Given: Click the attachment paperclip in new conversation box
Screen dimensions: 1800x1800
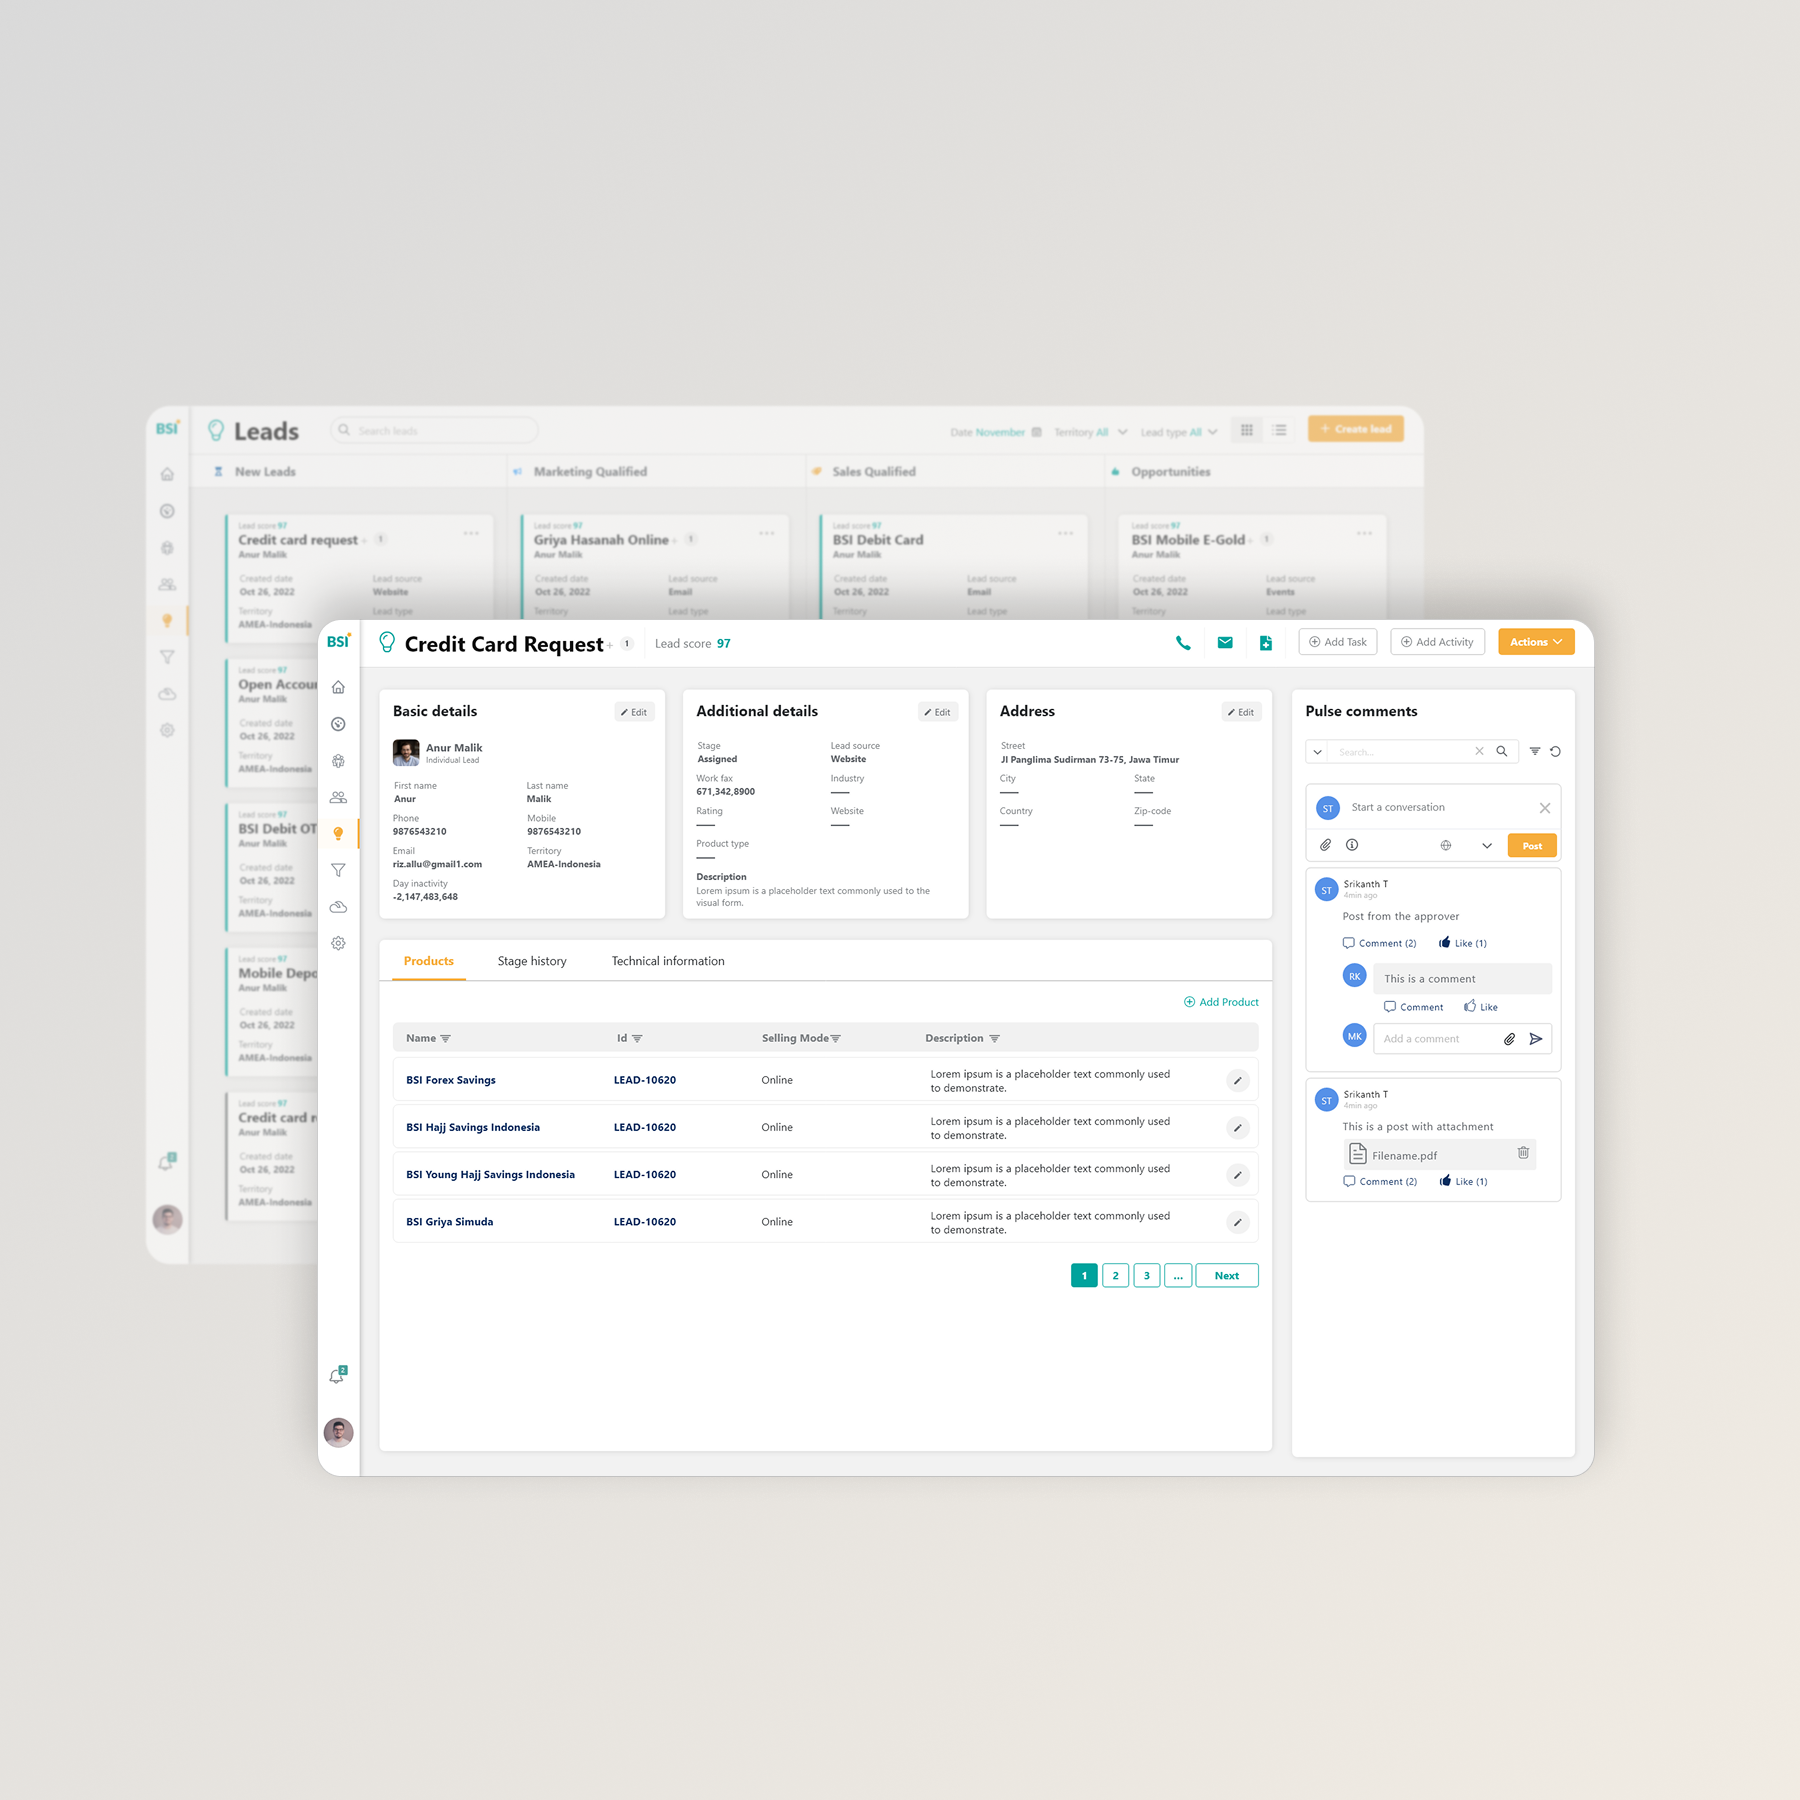Looking at the screenshot, I should click(1325, 845).
